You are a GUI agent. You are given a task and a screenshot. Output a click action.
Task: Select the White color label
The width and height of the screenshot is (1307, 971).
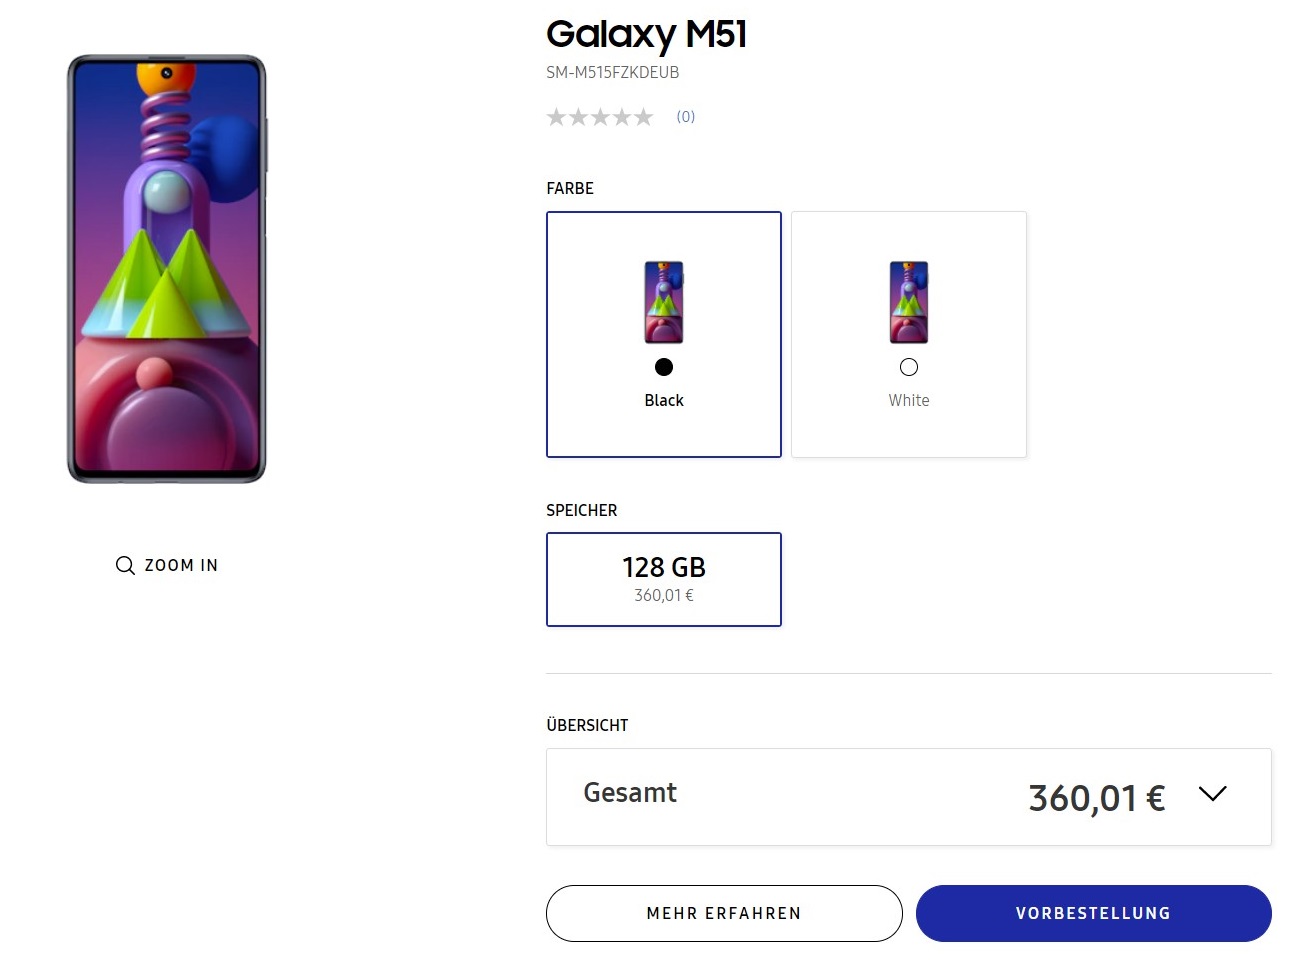point(909,401)
